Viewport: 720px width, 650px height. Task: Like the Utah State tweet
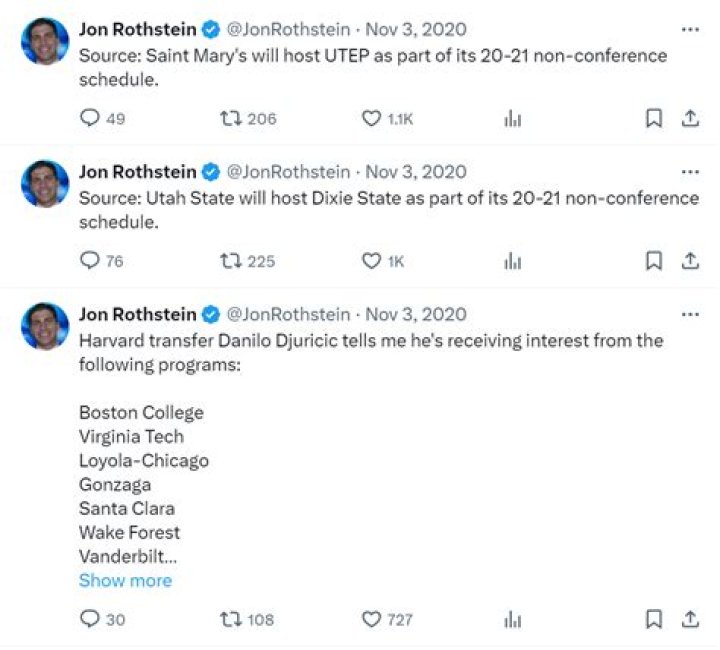click(371, 261)
